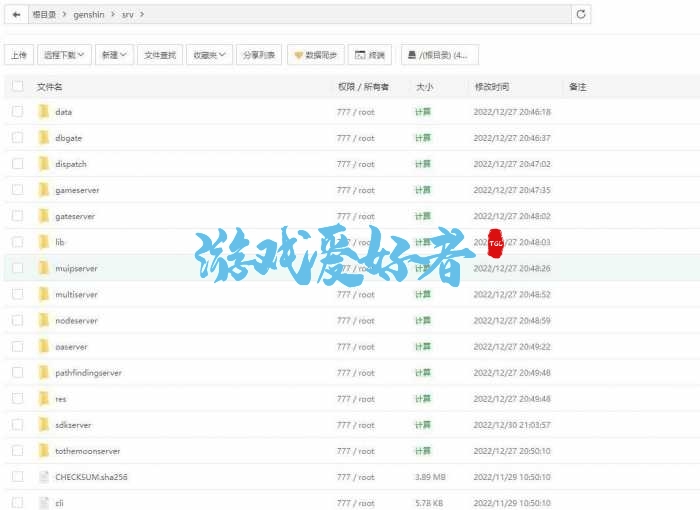Viewport: 700px width, 510px height.
Task: Check the dbgate row checkbox
Action: click(x=17, y=138)
